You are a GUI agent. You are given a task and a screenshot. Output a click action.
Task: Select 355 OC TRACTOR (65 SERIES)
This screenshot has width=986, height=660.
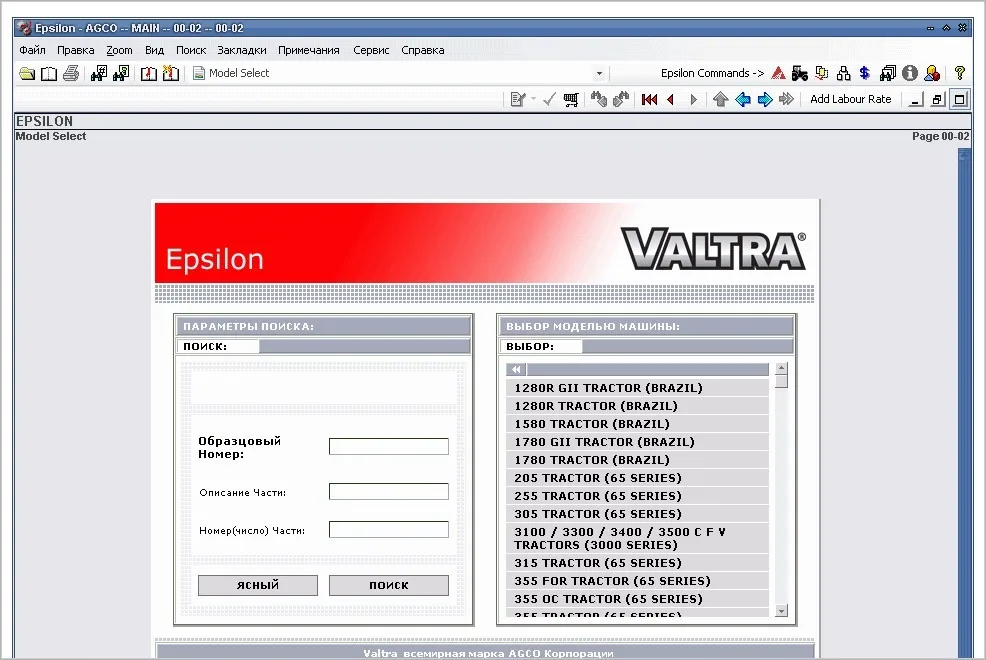[638, 599]
